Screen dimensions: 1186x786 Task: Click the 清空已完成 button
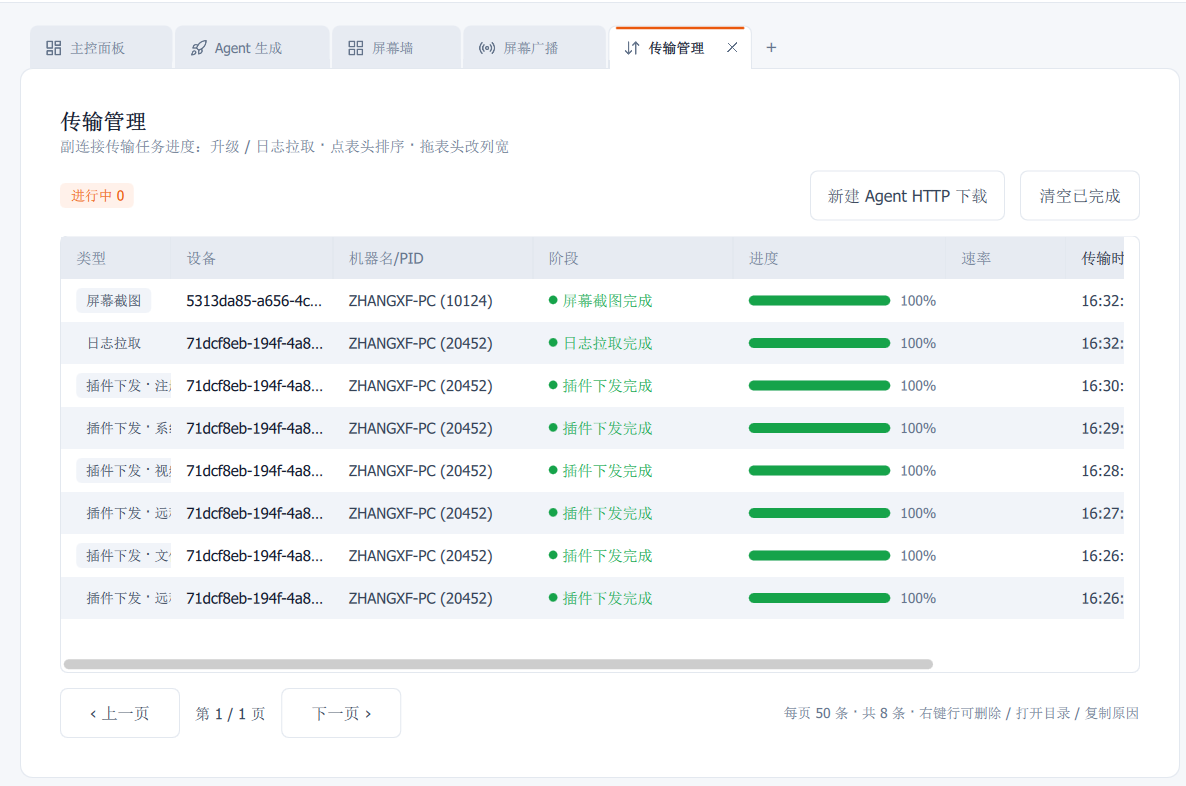(x=1079, y=196)
